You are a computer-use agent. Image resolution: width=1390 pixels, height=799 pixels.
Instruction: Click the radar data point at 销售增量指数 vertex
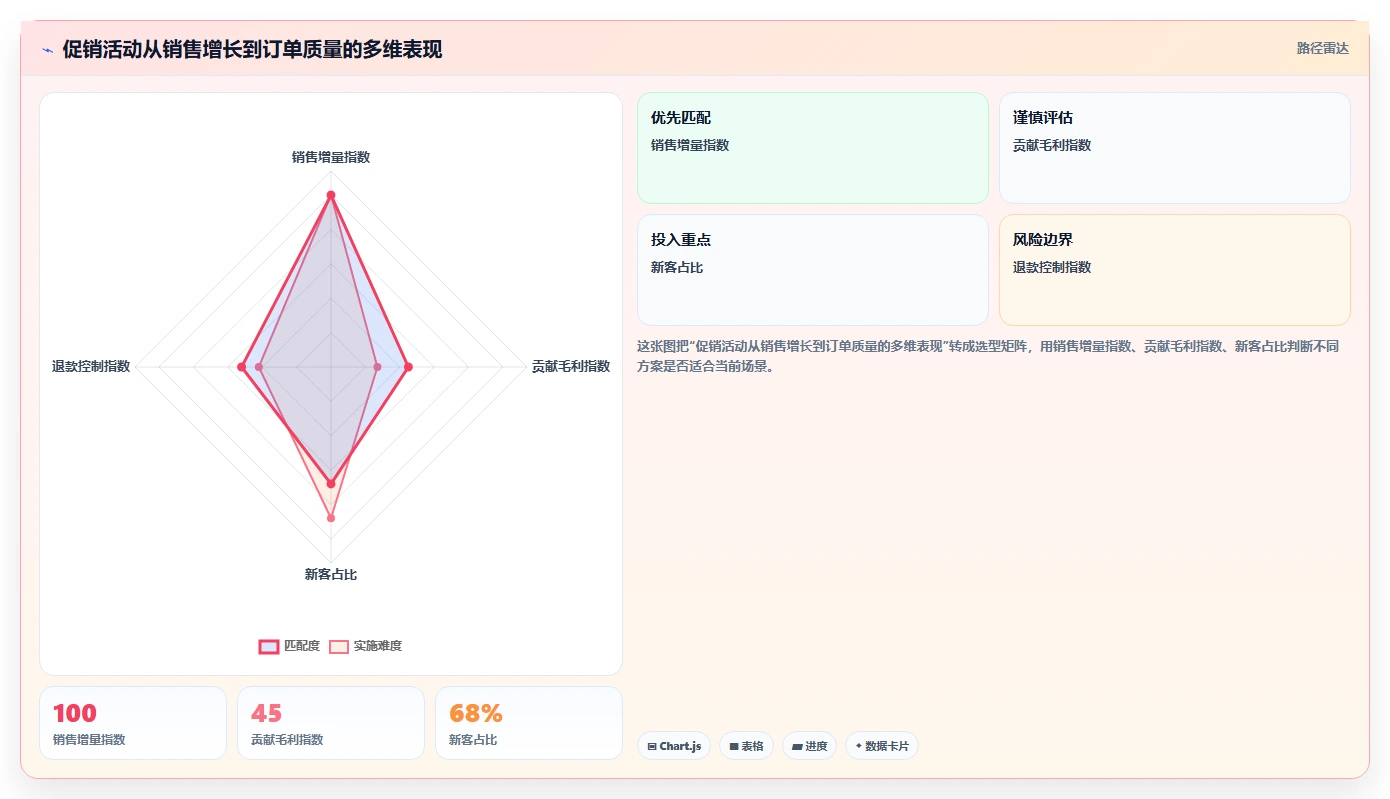[331, 195]
